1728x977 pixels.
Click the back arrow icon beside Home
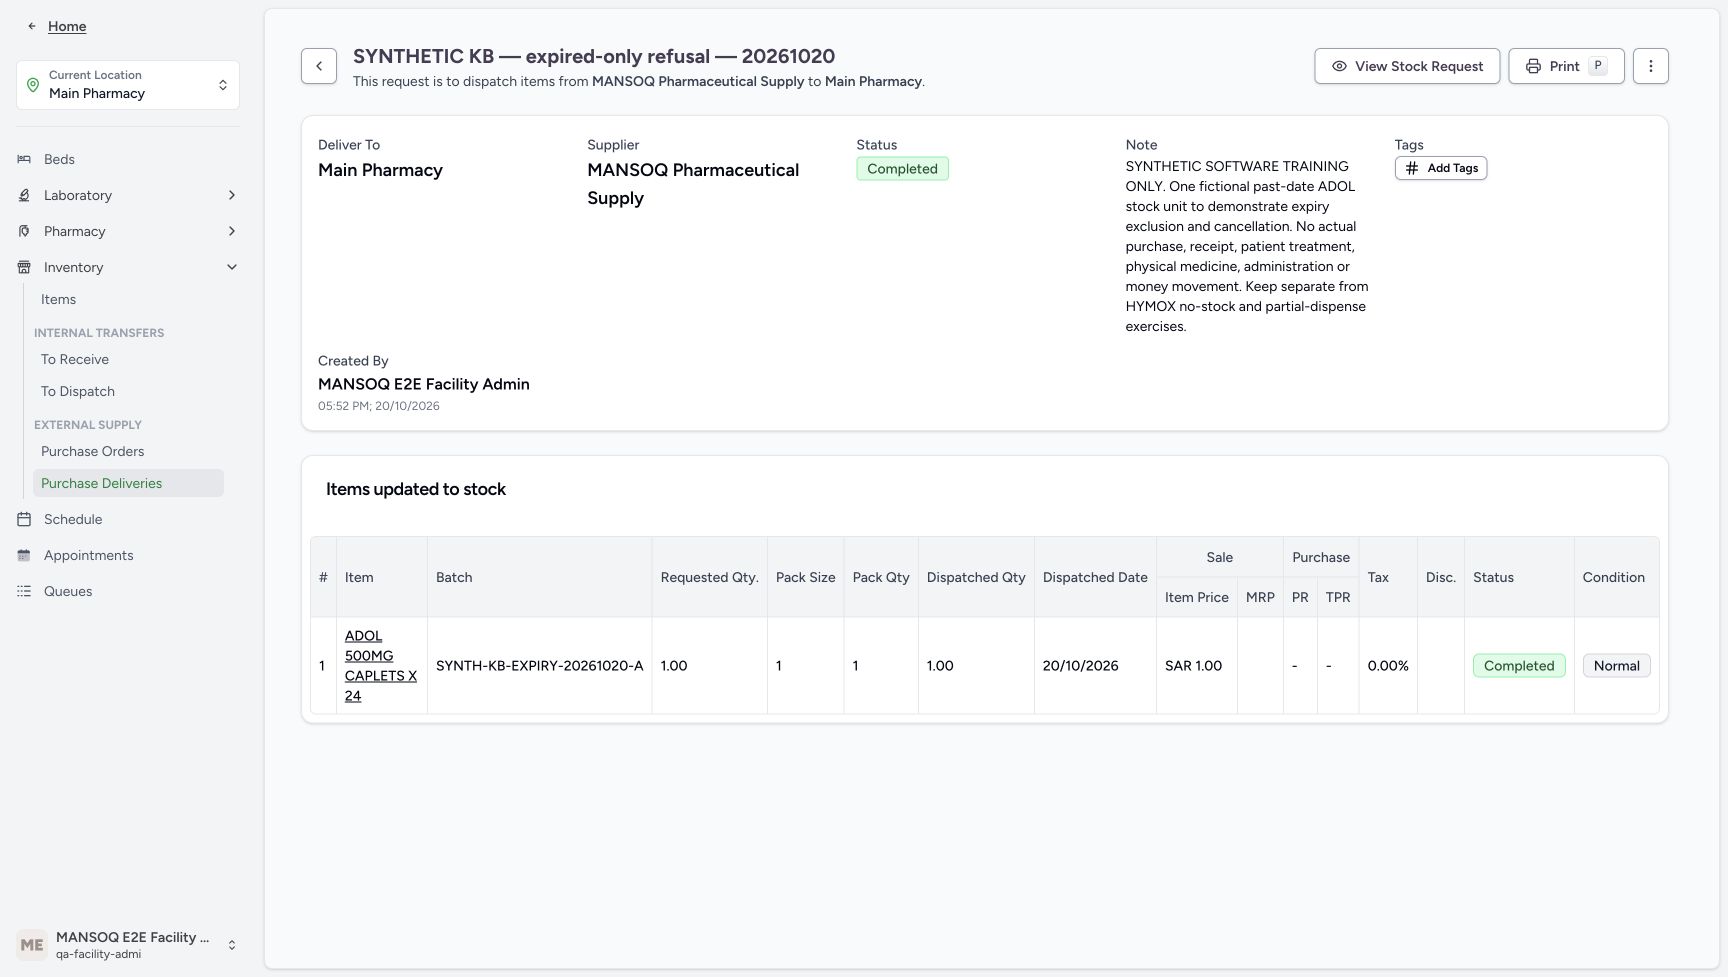(32, 26)
